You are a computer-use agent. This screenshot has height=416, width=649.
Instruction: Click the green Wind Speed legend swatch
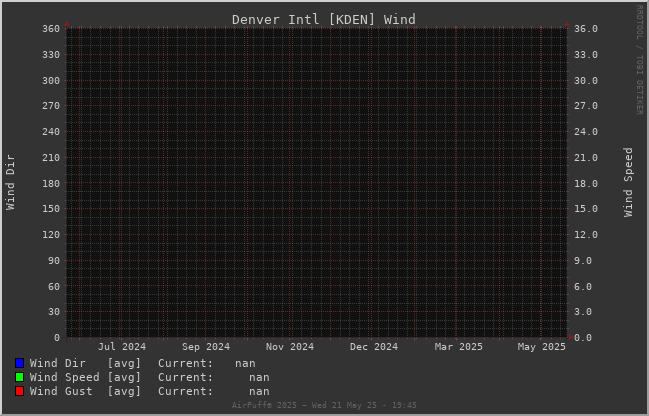tap(19, 378)
